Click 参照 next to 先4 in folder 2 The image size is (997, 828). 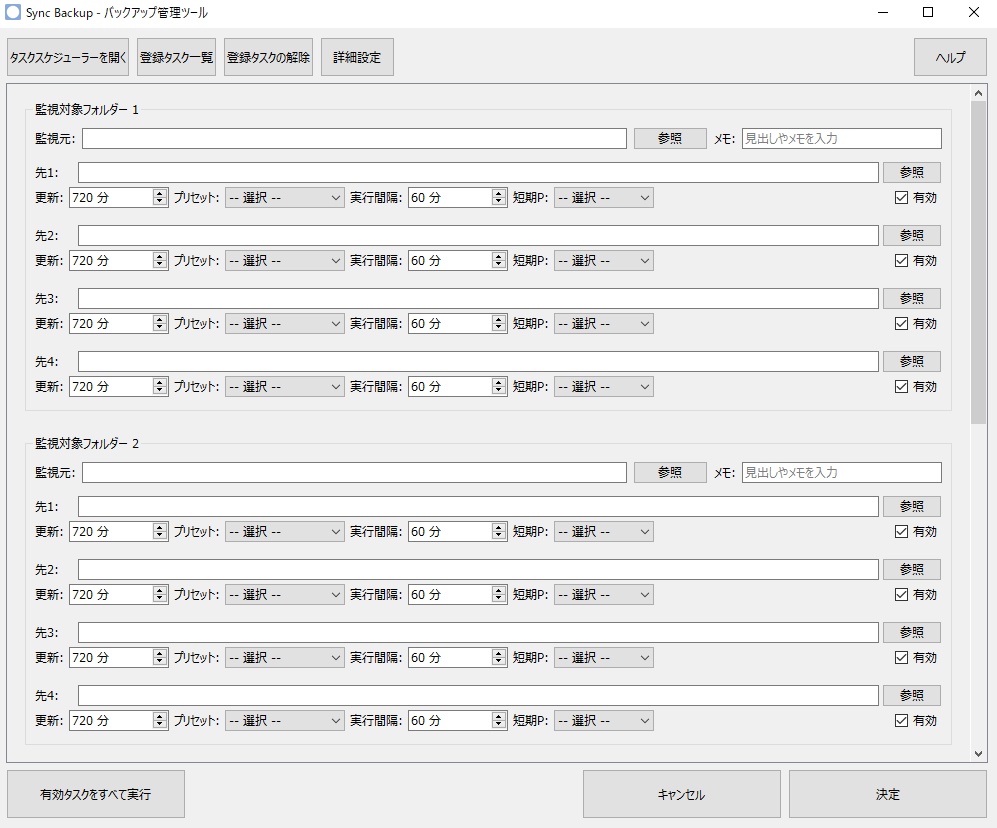point(911,695)
